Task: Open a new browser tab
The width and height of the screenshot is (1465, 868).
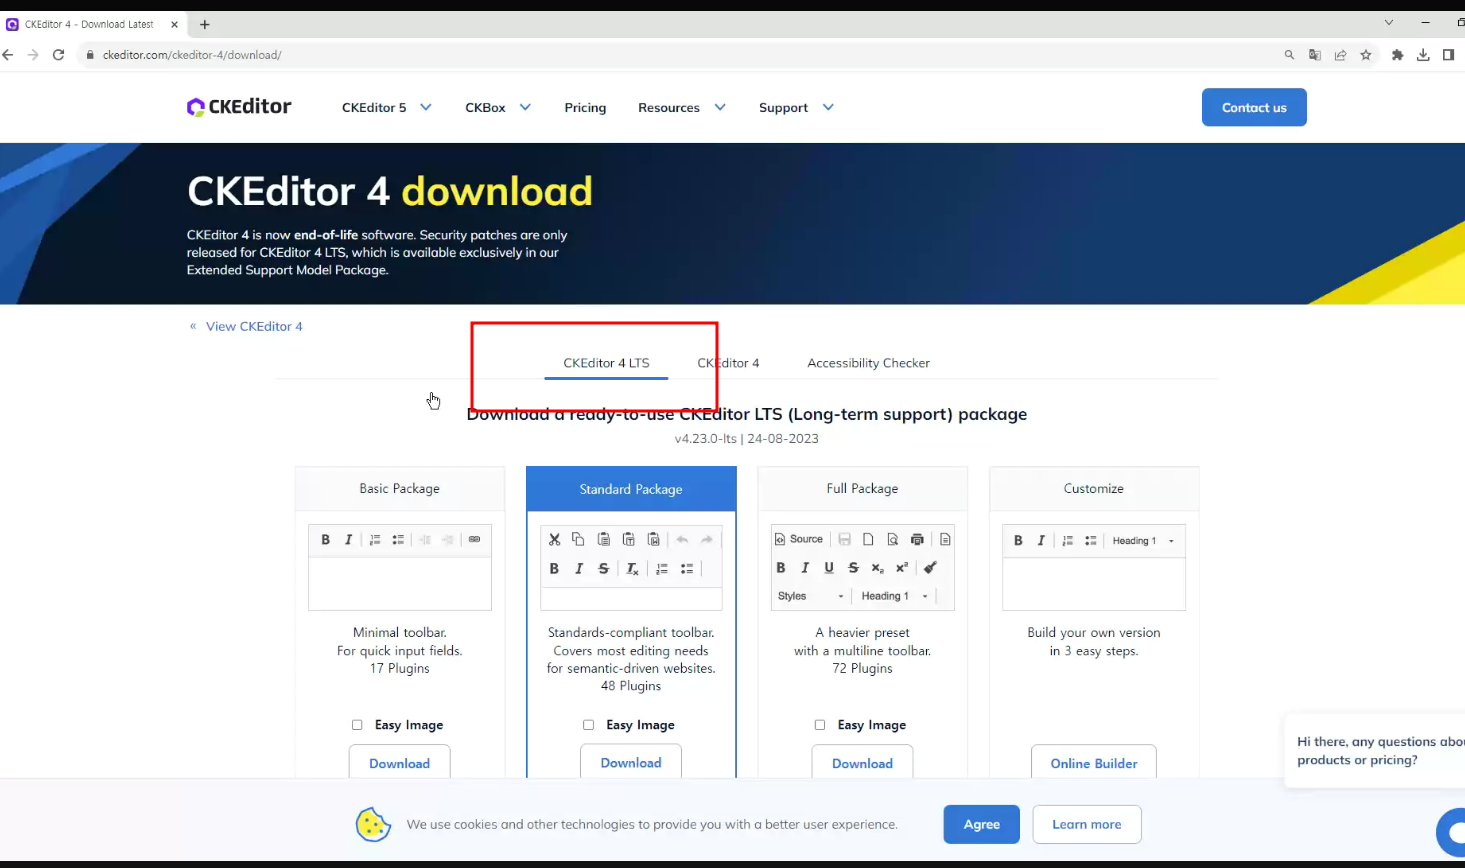Action: click(x=205, y=24)
